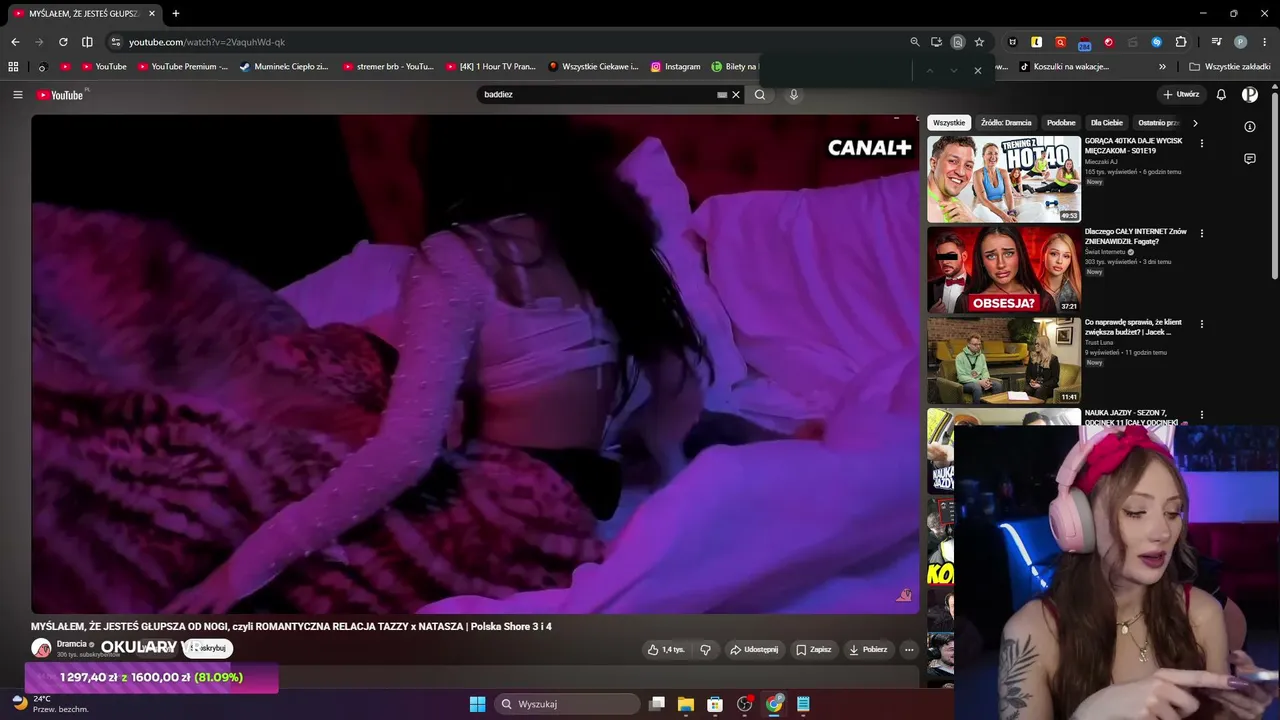Open File Explorer from the taskbar

pos(686,704)
